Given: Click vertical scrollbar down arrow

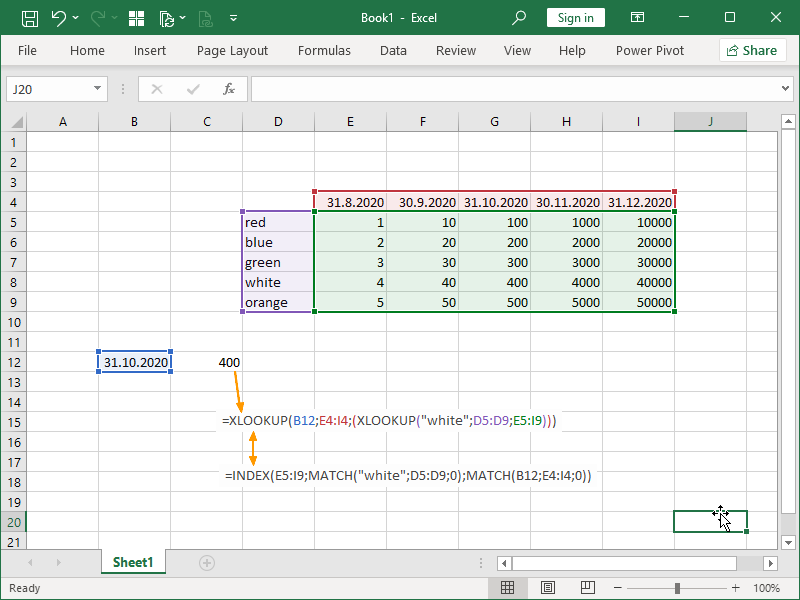Looking at the screenshot, I should 788,542.
